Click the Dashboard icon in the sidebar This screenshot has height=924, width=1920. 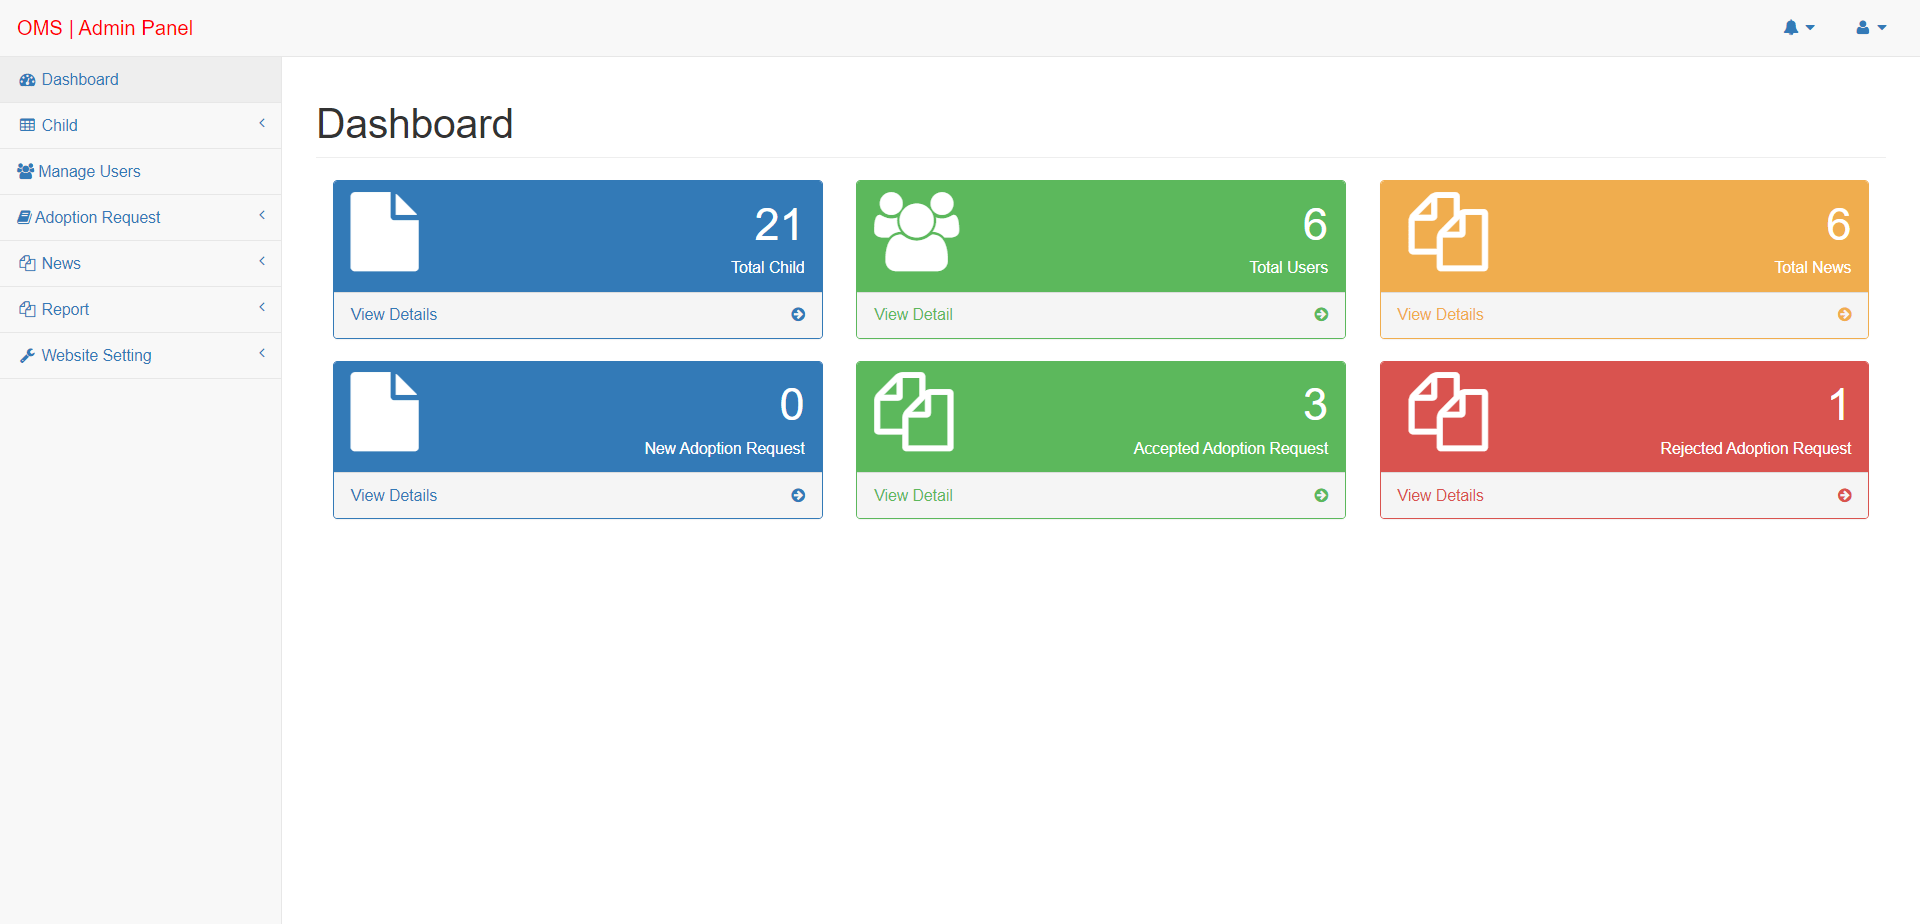coord(25,79)
